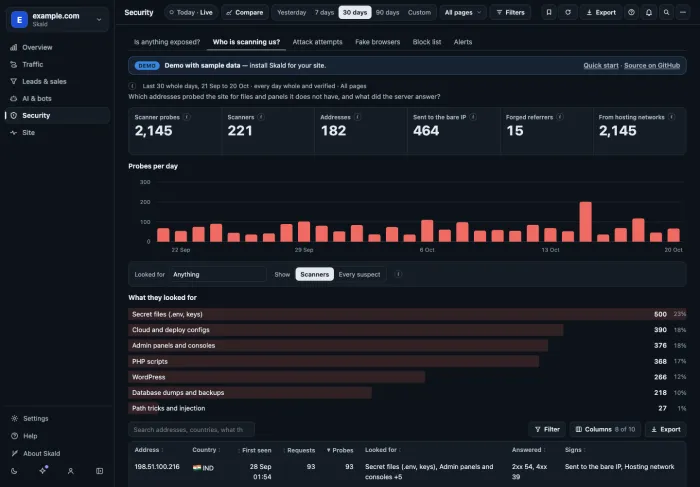This screenshot has width=700, height=487.
Task: Select the 30 days range
Action: point(354,12)
